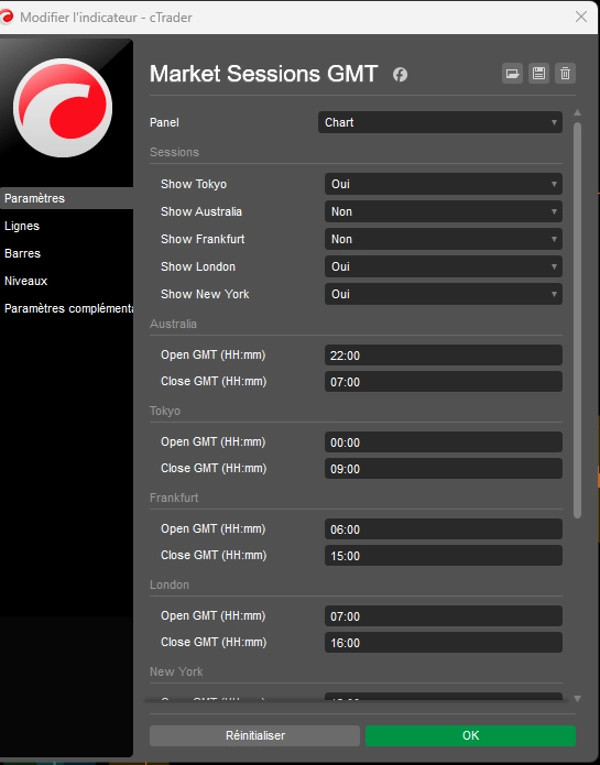
Task: Click the Australia section header
Action: point(173,324)
